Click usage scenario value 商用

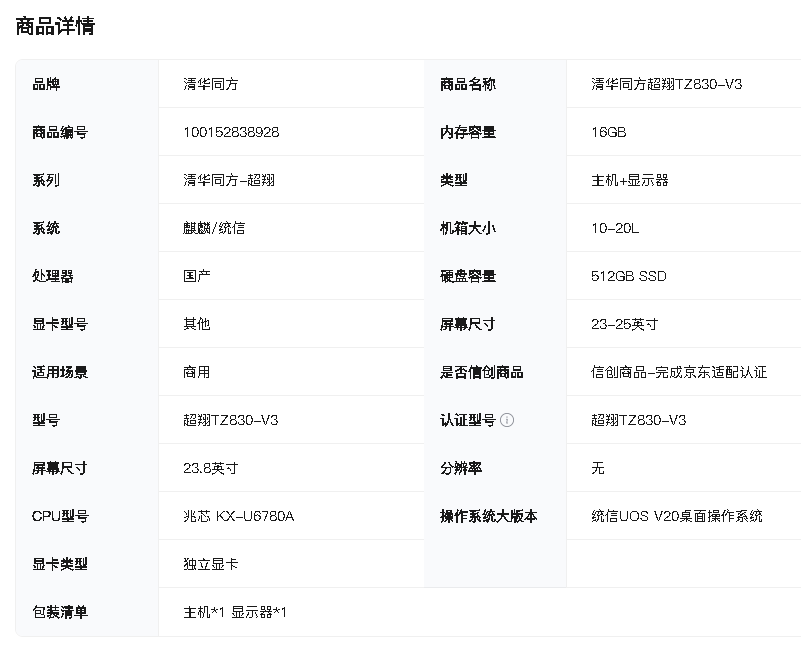point(197,372)
